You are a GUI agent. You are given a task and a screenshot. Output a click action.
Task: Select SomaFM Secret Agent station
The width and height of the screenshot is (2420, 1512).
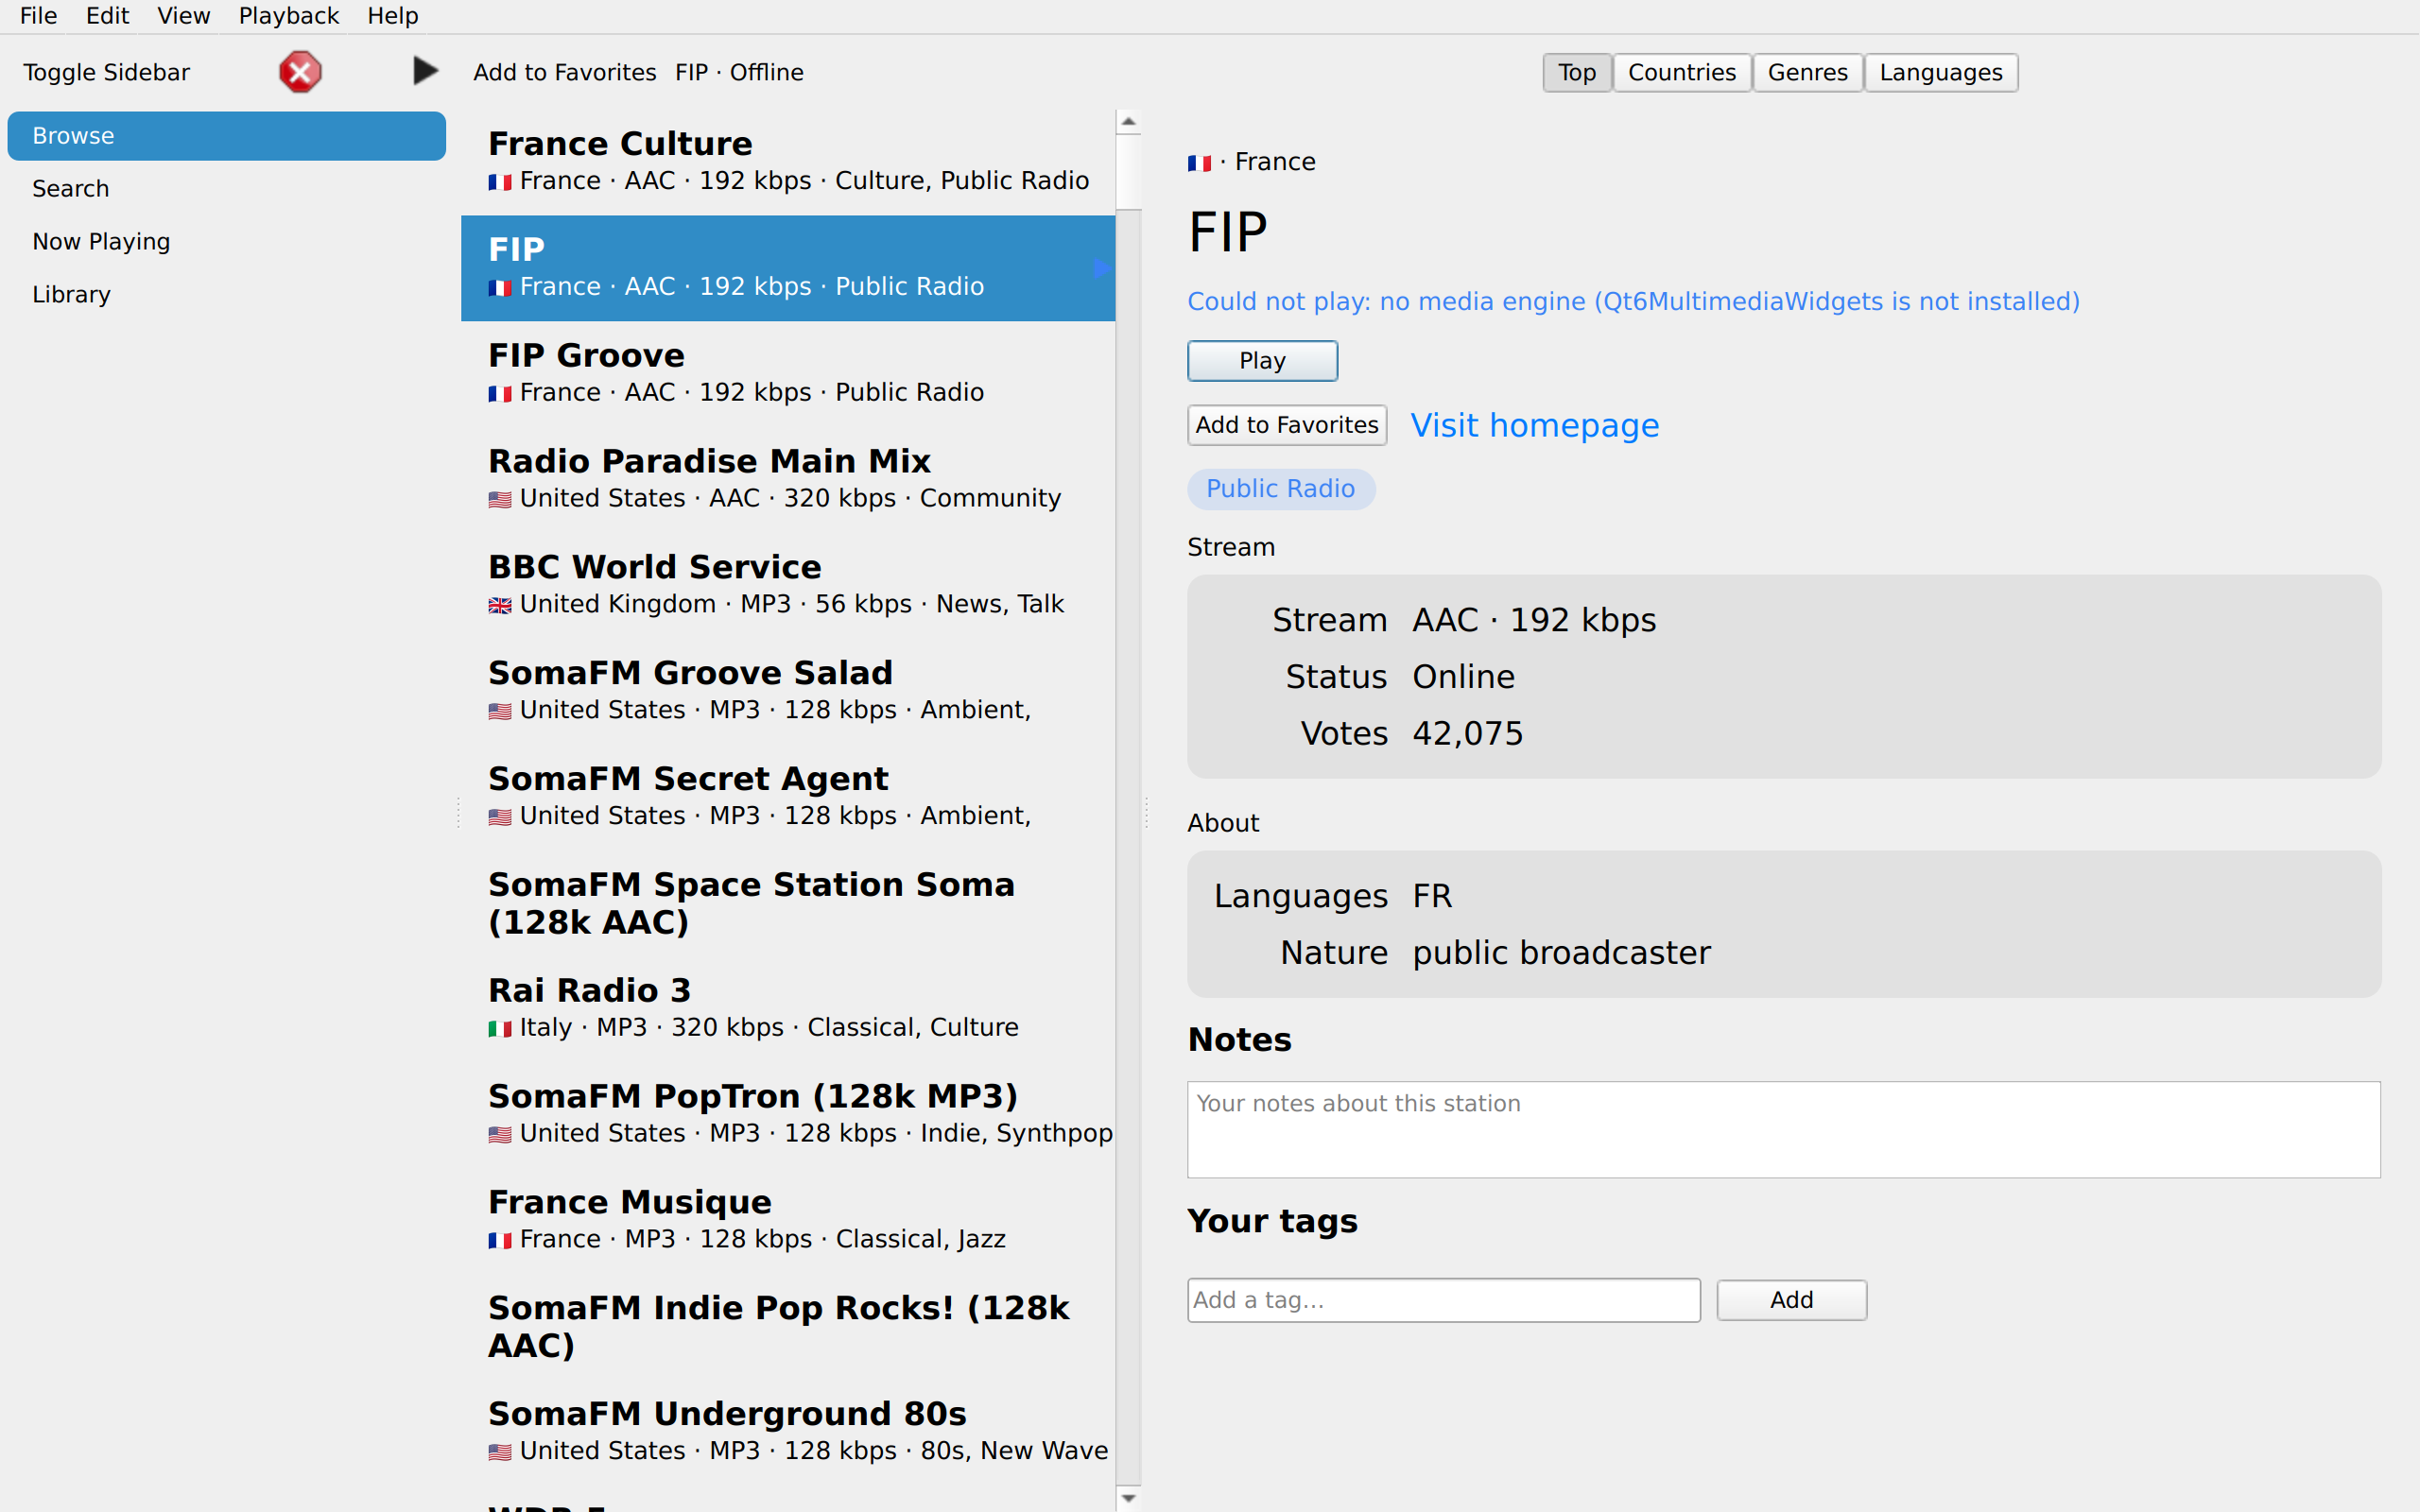[788, 798]
